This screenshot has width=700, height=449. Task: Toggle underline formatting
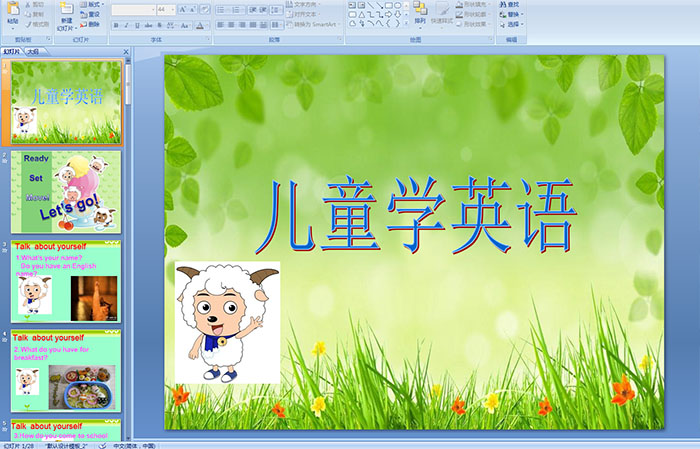click(137, 25)
